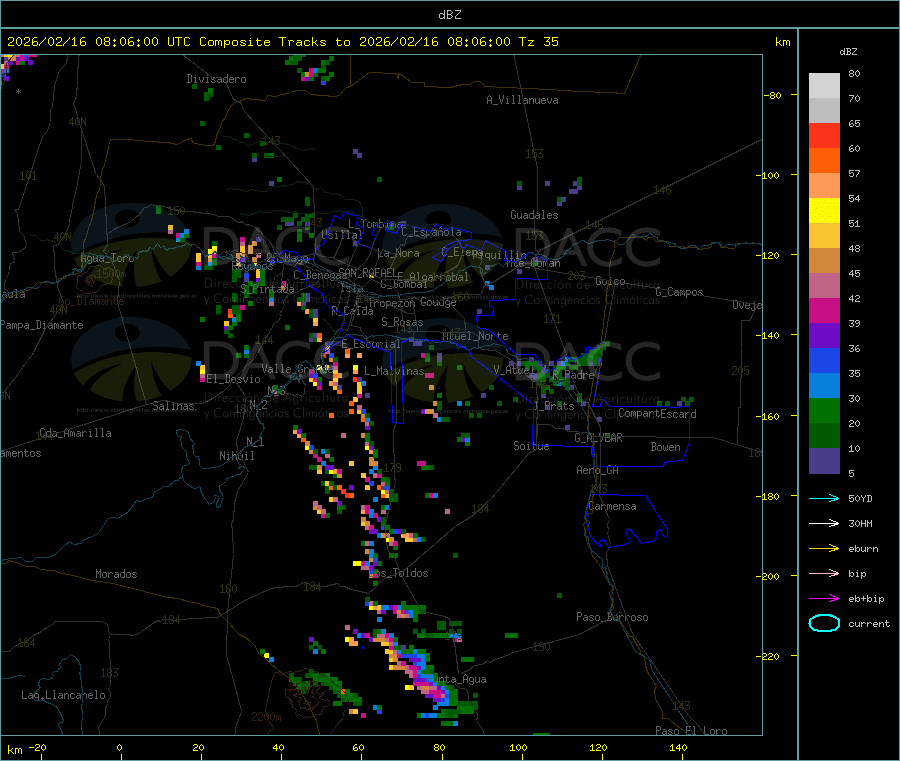Viewport: 900px width, 761px height.
Task: Pick the slate purple 5-10 dBZ band
Action: pos(824,461)
